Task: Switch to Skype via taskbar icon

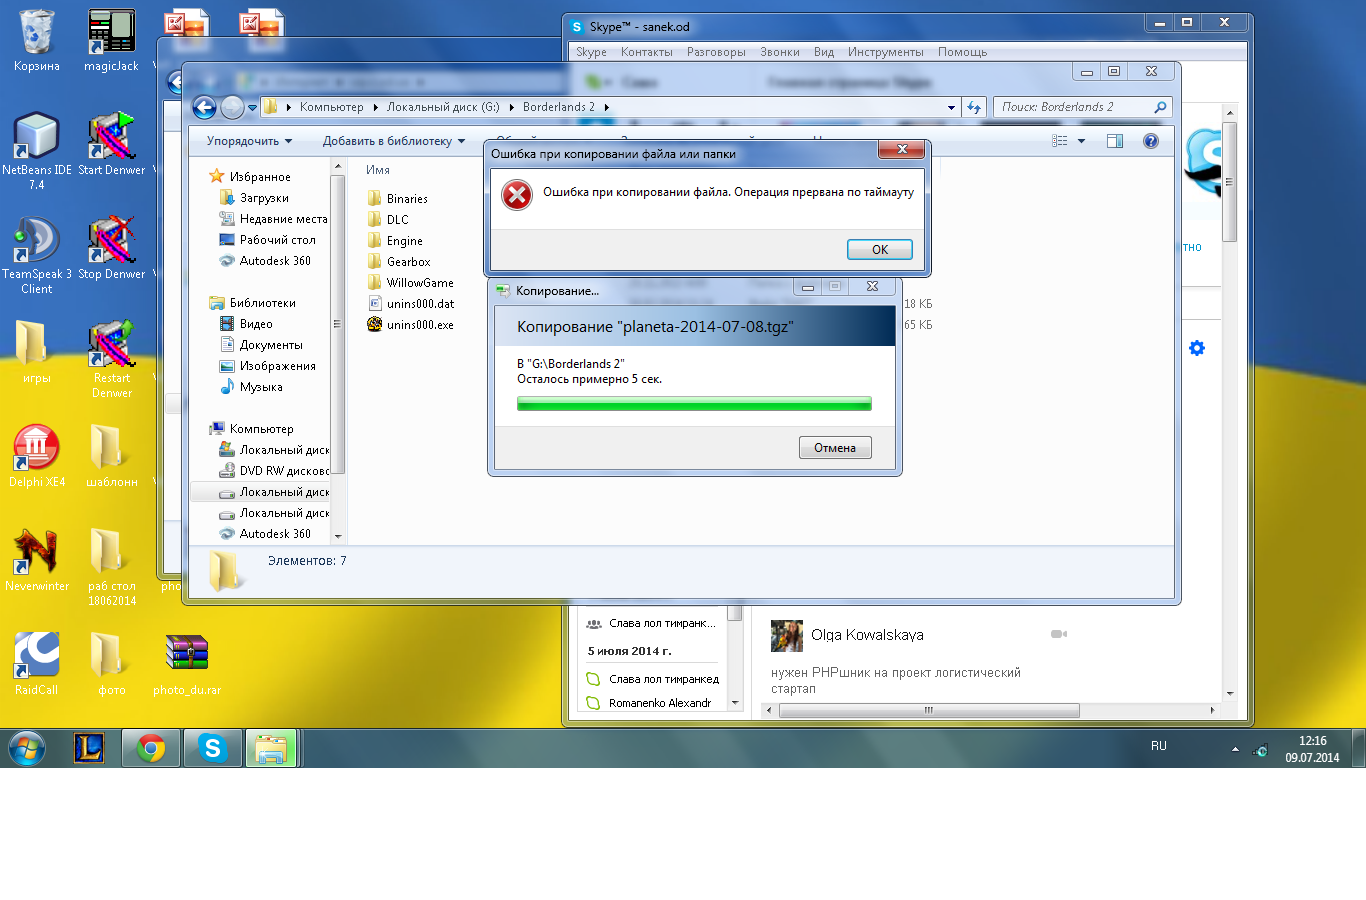Action: (x=213, y=748)
